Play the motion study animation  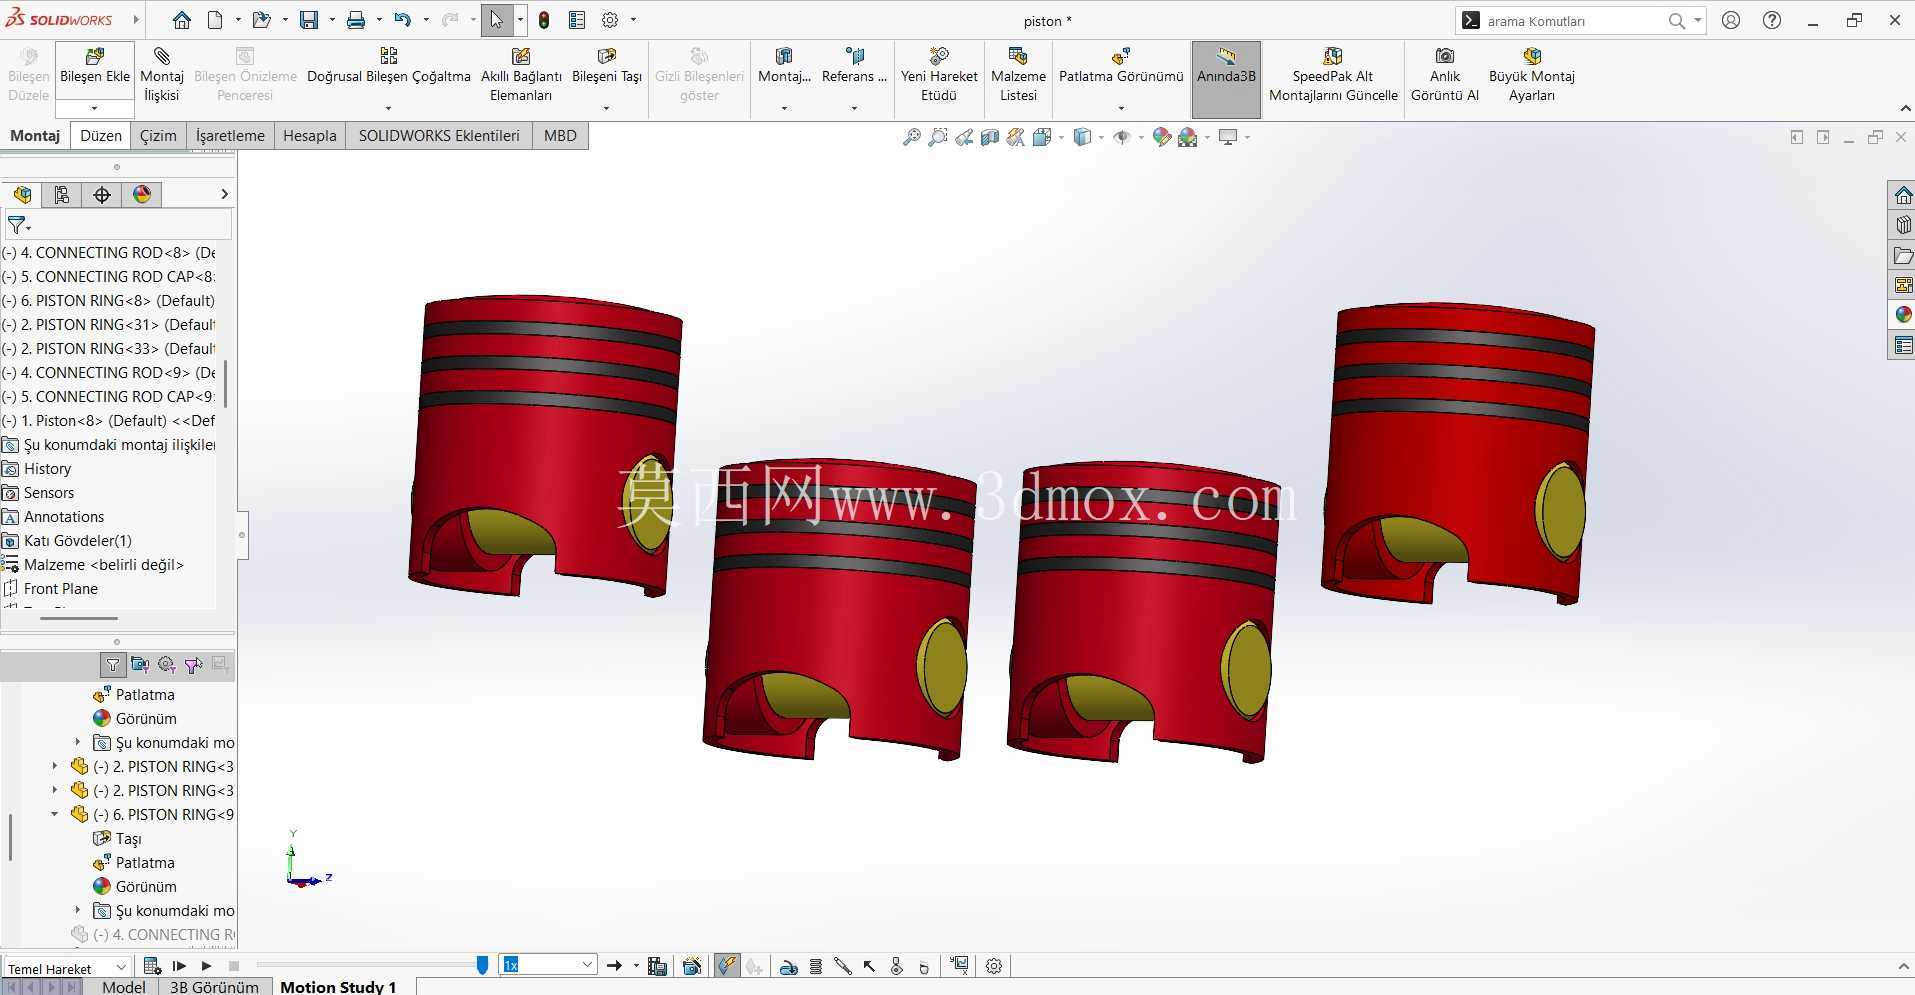[206, 966]
